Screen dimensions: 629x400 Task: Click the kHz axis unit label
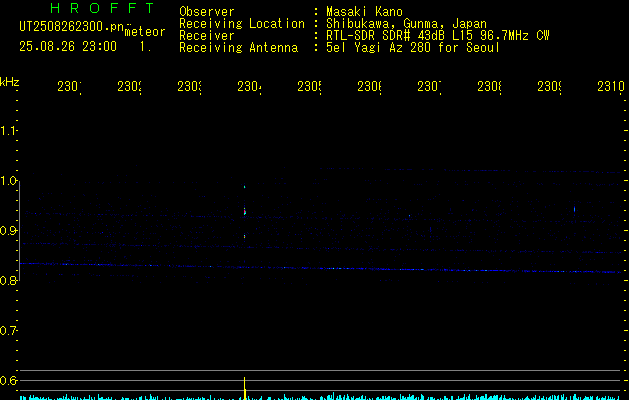coord(10,82)
